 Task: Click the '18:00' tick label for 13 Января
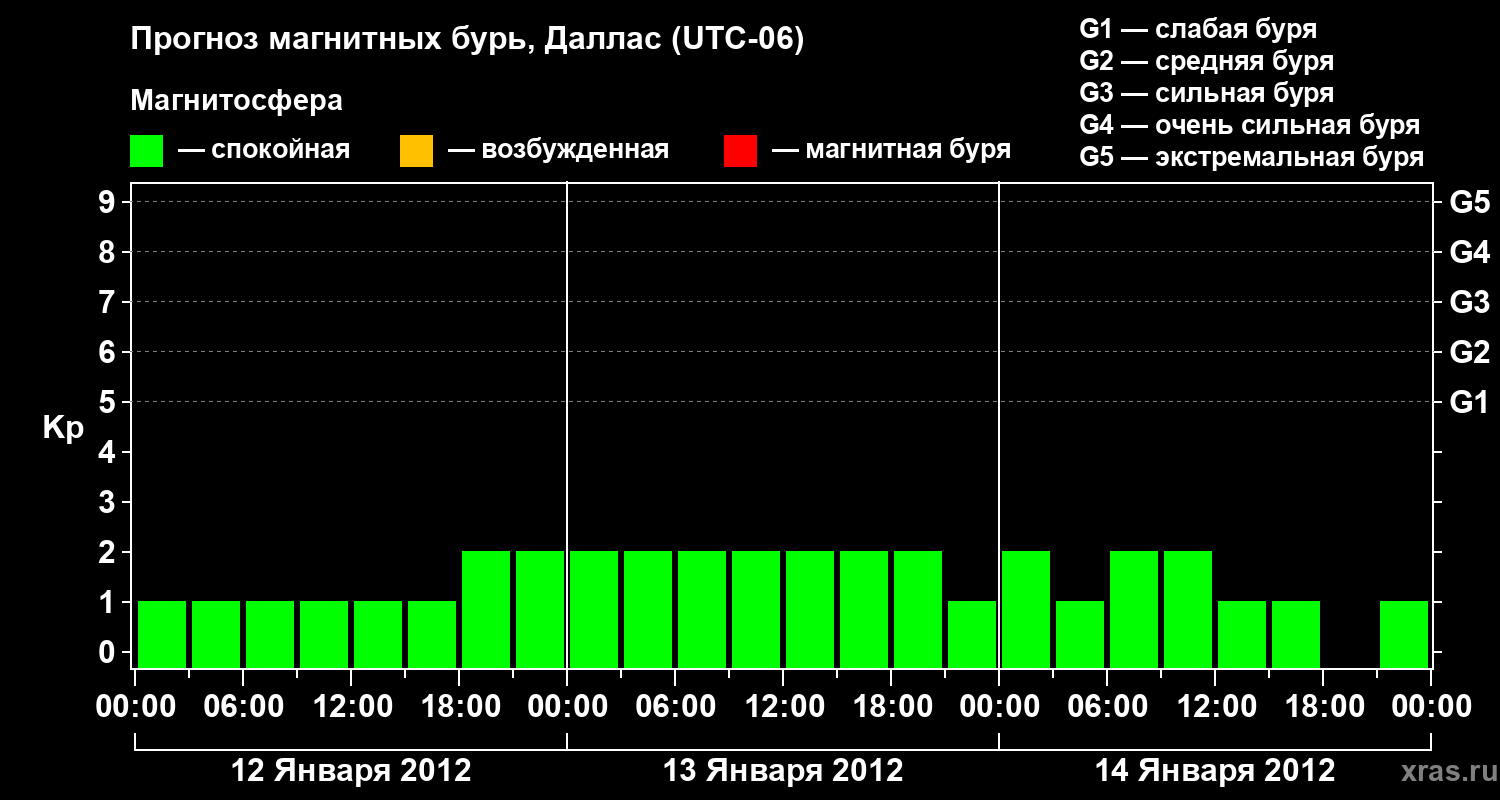(891, 707)
